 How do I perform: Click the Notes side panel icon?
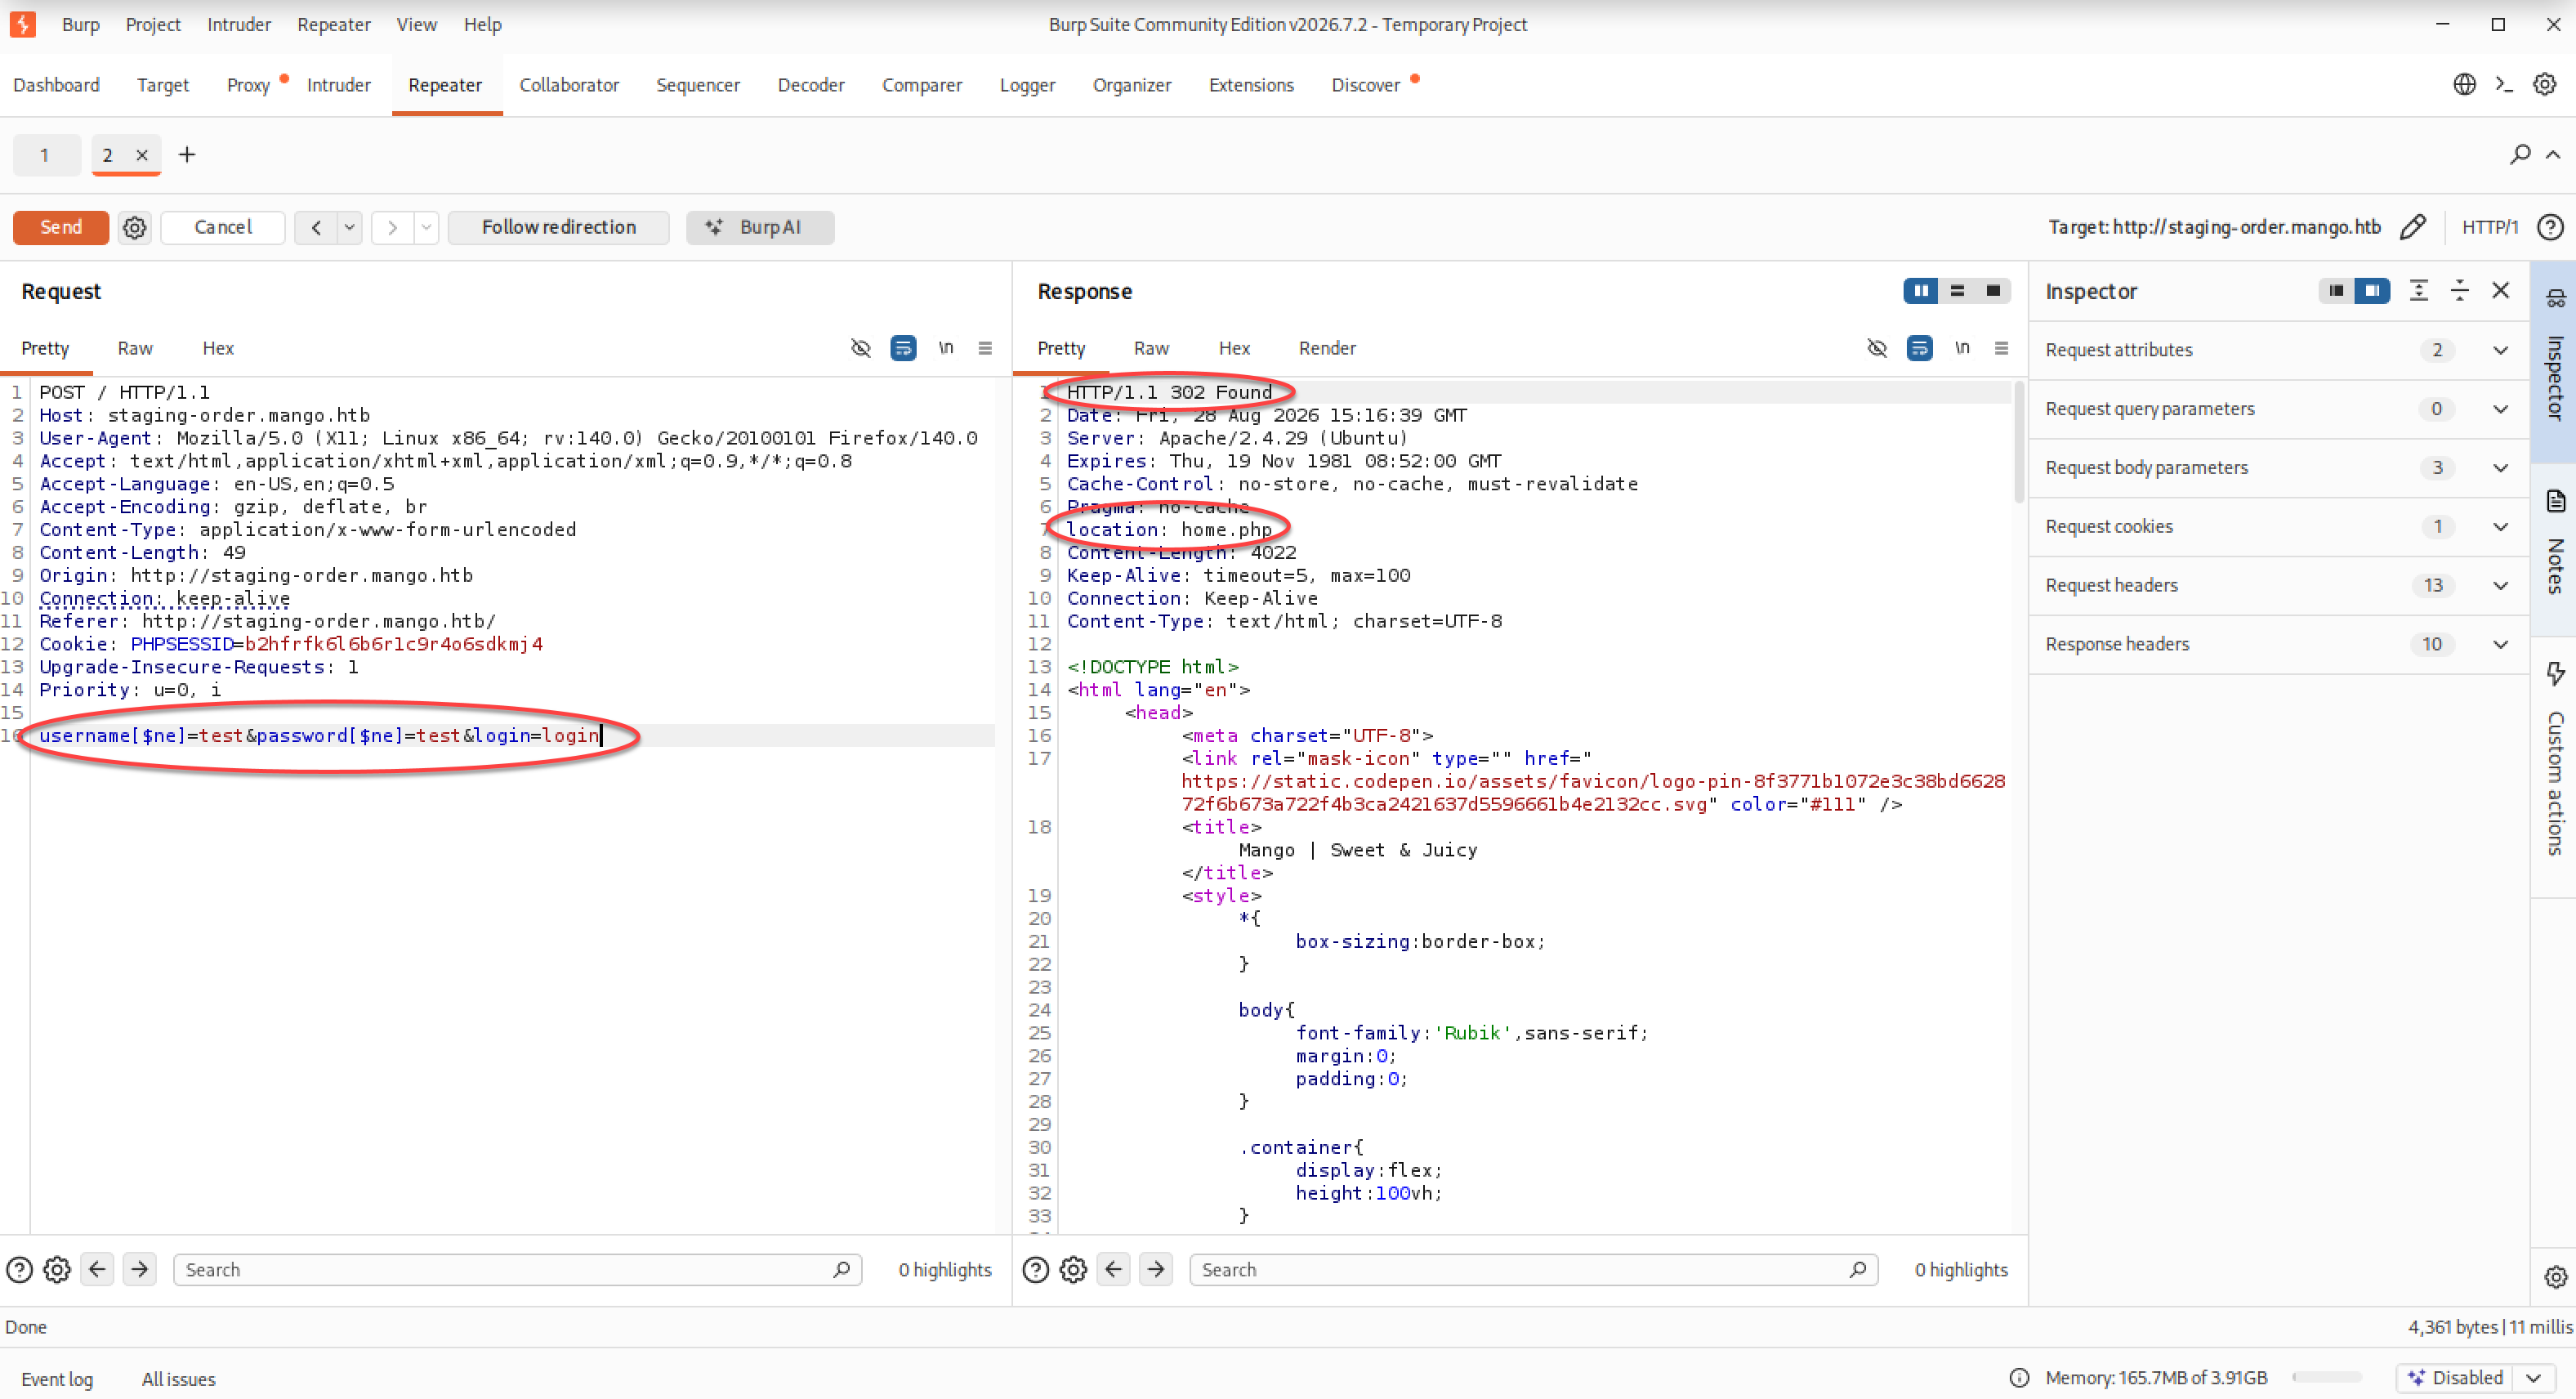pos(2555,501)
